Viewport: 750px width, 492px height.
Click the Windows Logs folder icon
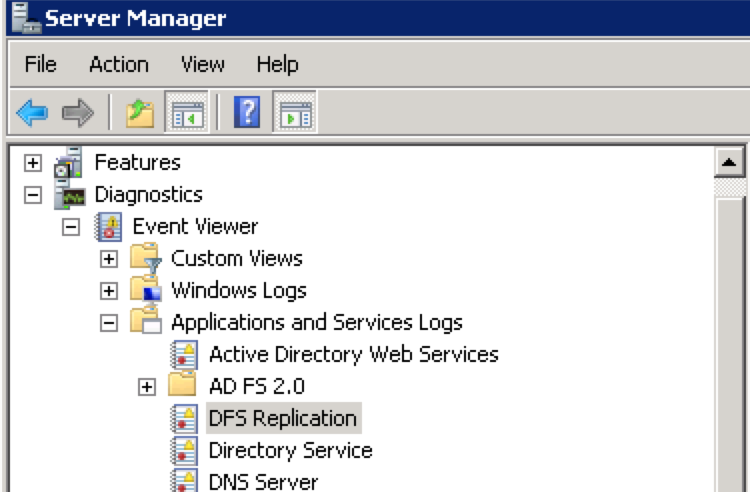(x=145, y=290)
